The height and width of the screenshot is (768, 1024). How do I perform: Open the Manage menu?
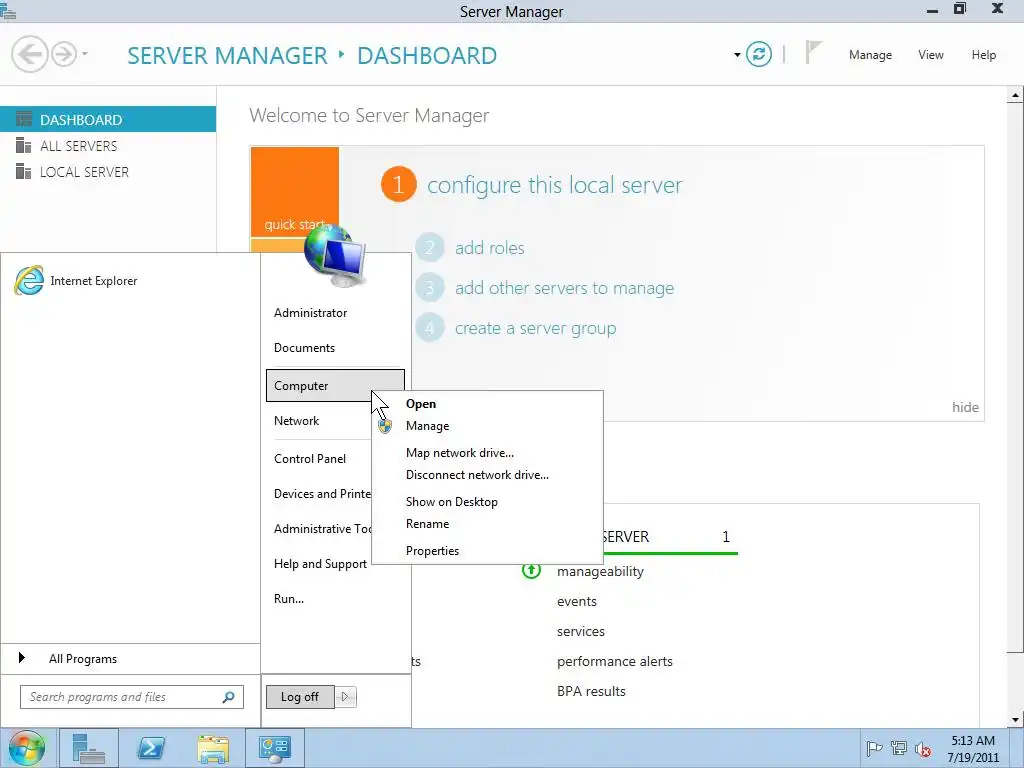click(x=870, y=55)
